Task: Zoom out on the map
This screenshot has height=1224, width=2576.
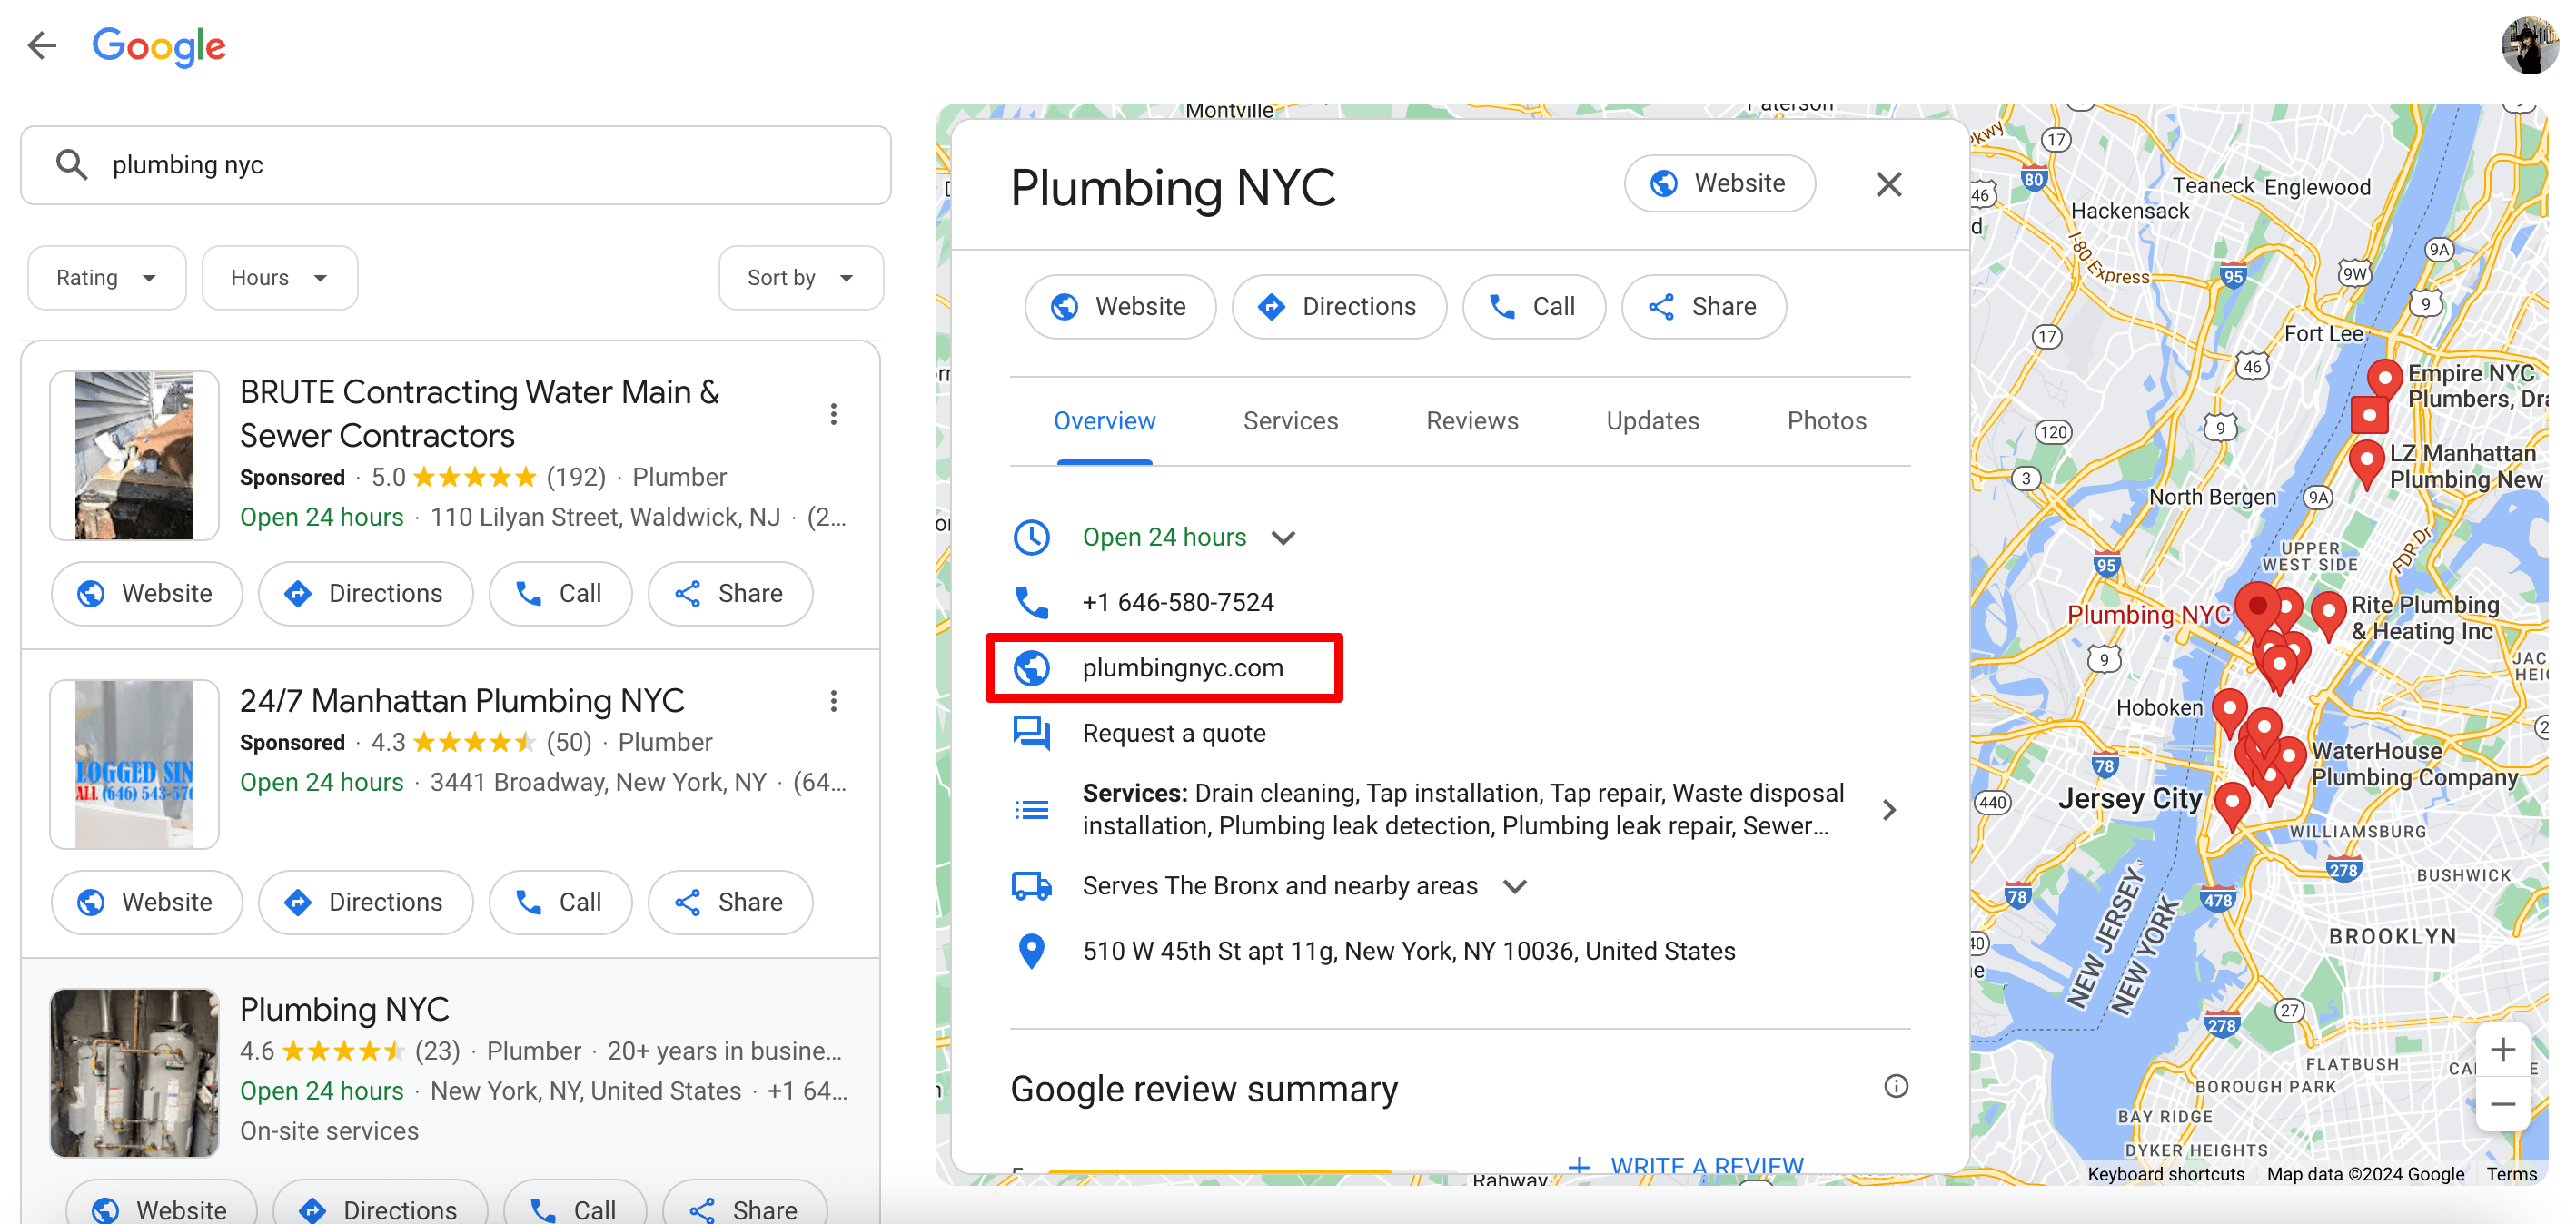Action: pos(2502,1104)
